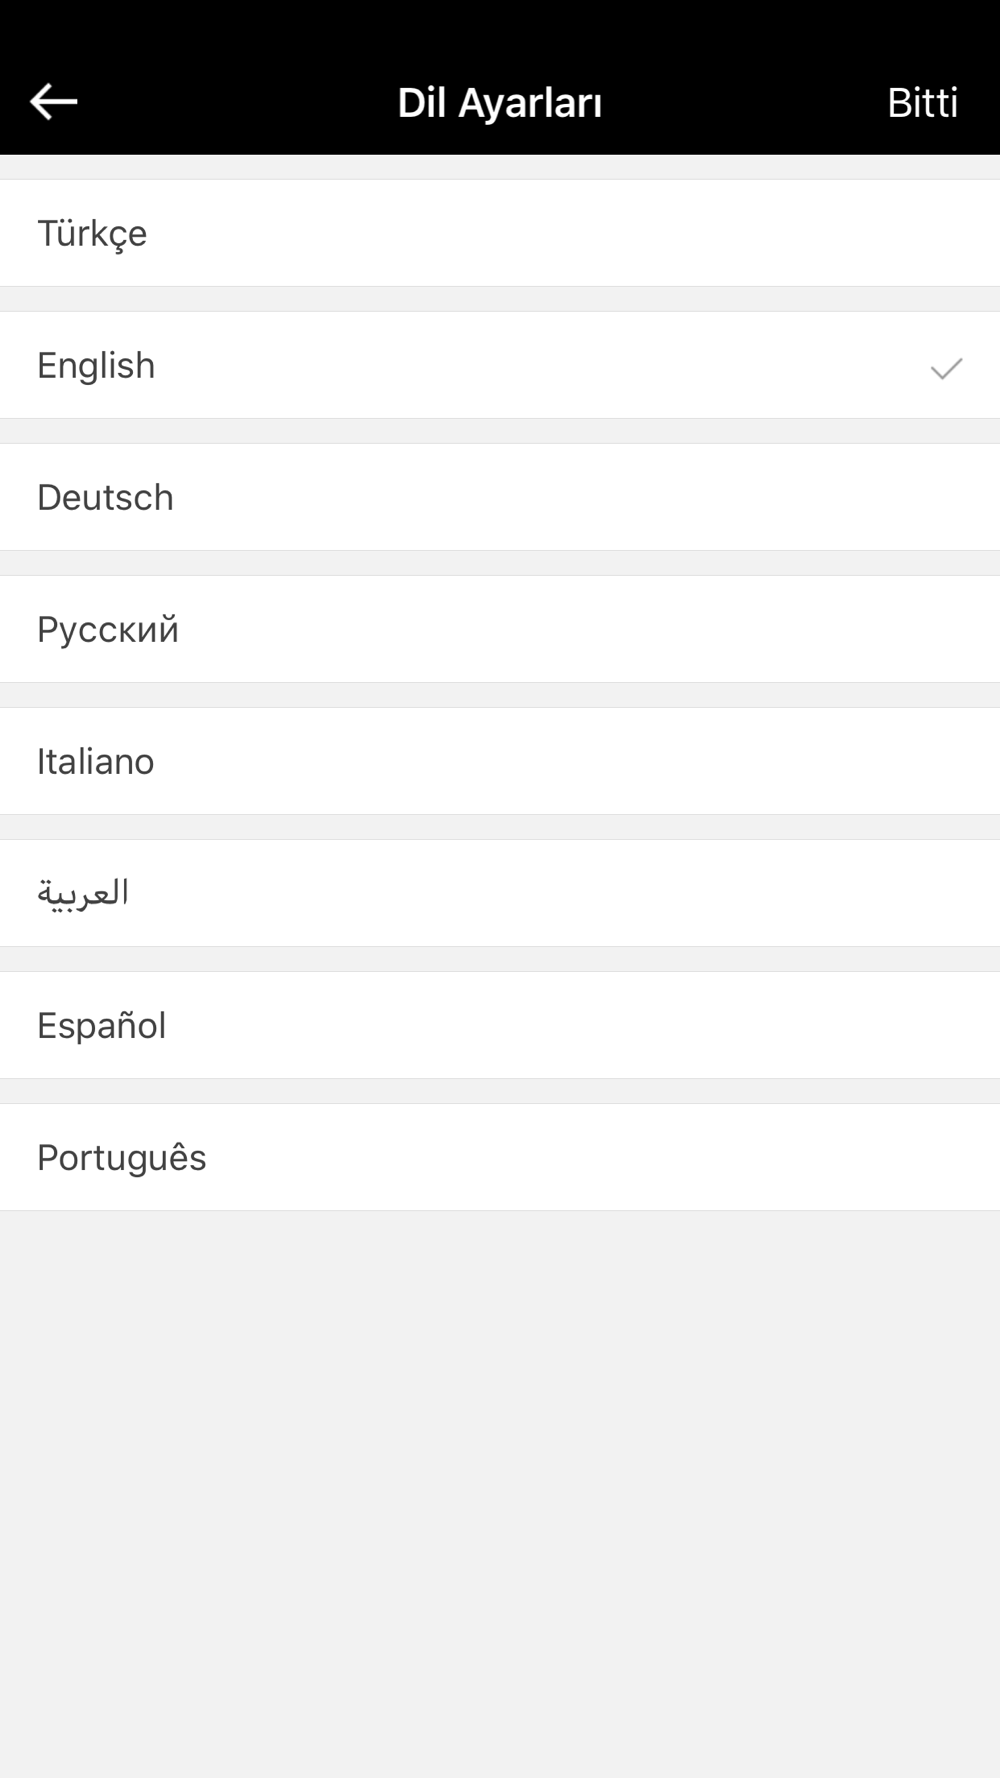The width and height of the screenshot is (1000, 1778).
Task: Choose Español from the list
Action: 500,1025
